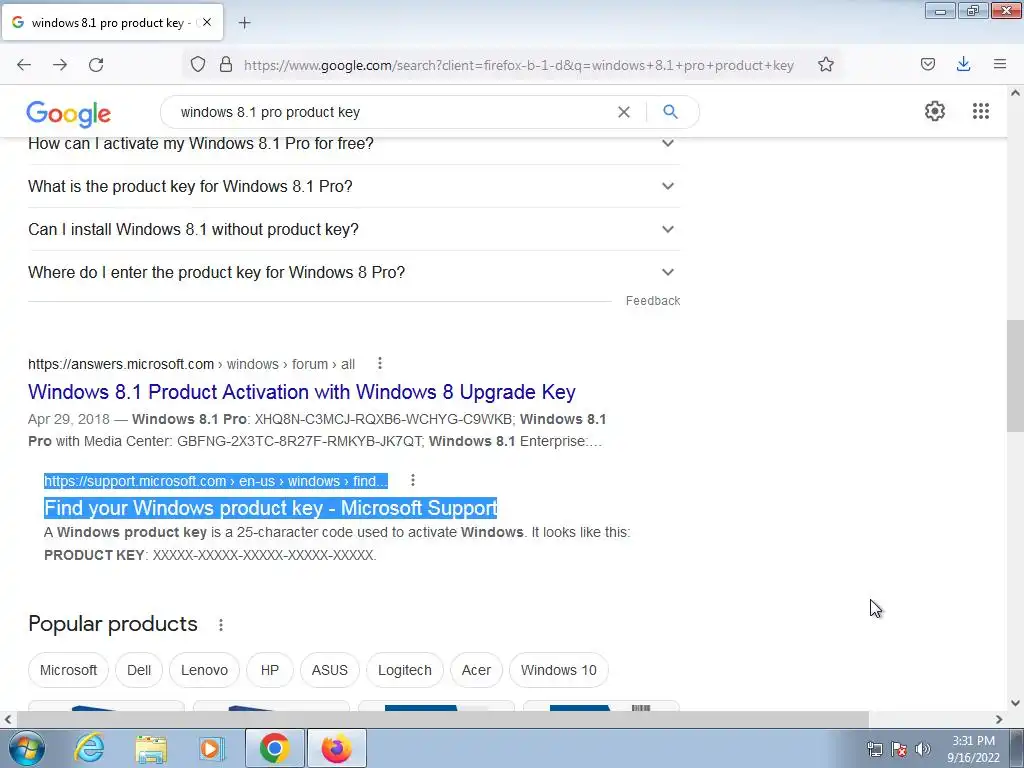1024x768 pixels.
Task: Filter popular products by Logitech
Action: click(405, 670)
